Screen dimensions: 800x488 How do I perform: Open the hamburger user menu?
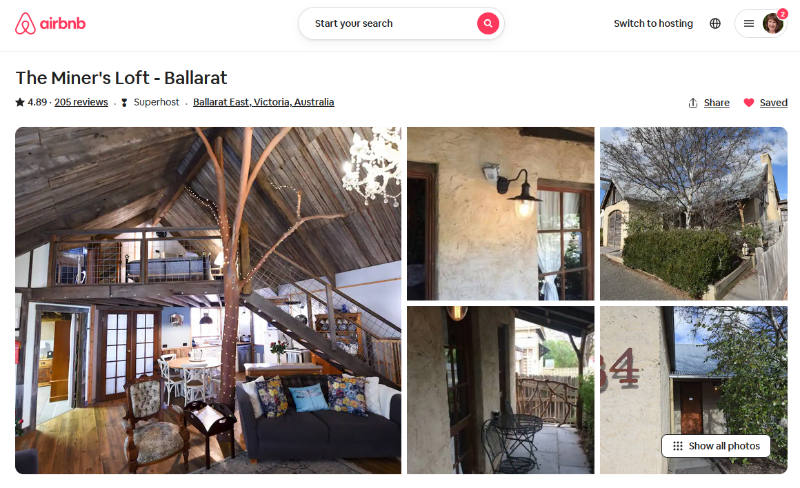(x=748, y=23)
